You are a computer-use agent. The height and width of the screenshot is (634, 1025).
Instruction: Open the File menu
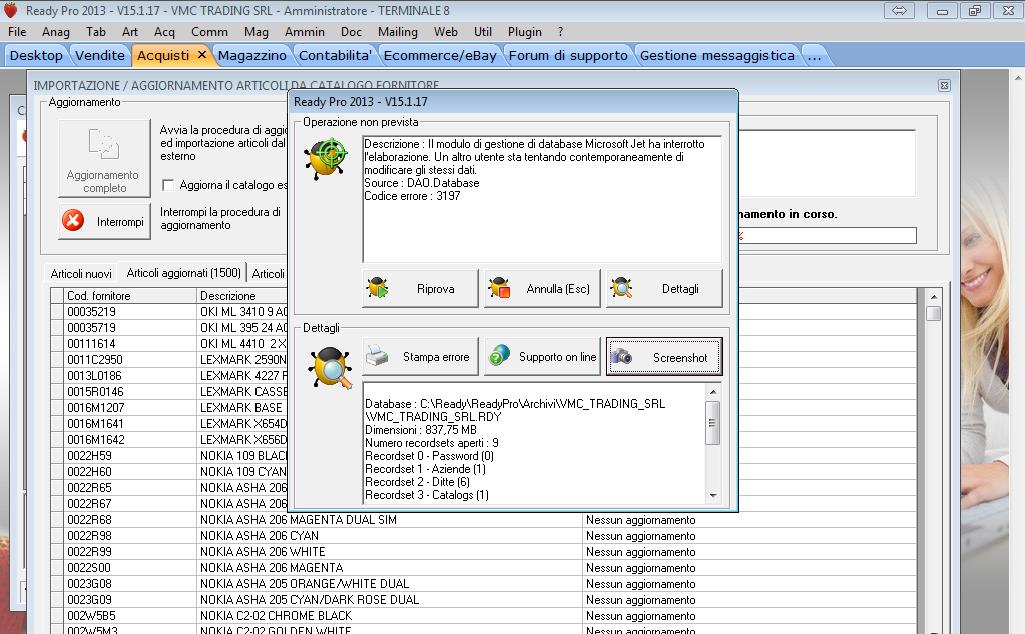17,31
